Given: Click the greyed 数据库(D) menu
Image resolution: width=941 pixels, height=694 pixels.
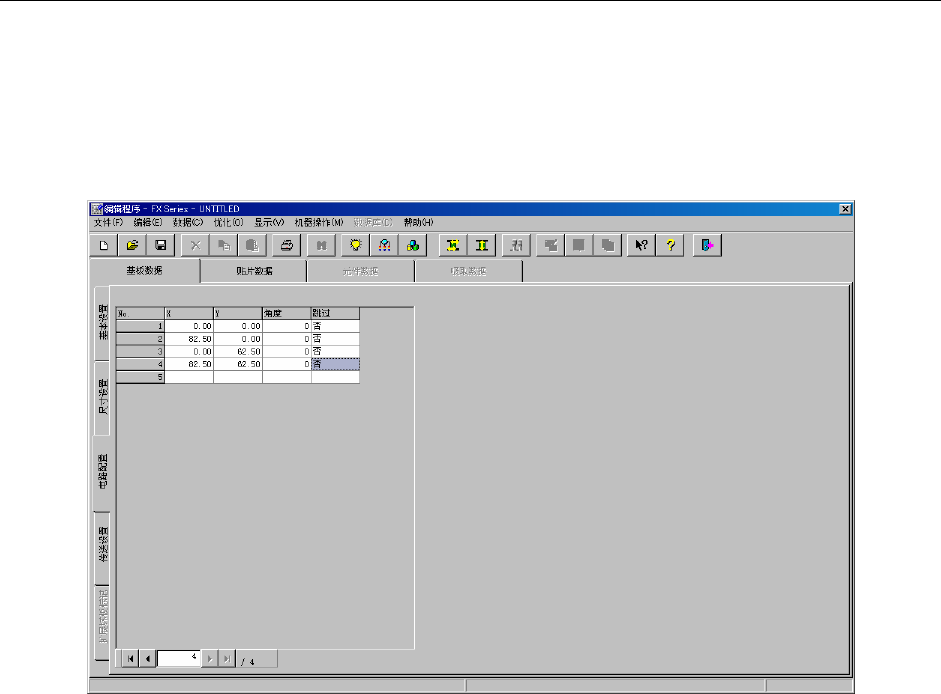Looking at the screenshot, I should [x=373, y=222].
